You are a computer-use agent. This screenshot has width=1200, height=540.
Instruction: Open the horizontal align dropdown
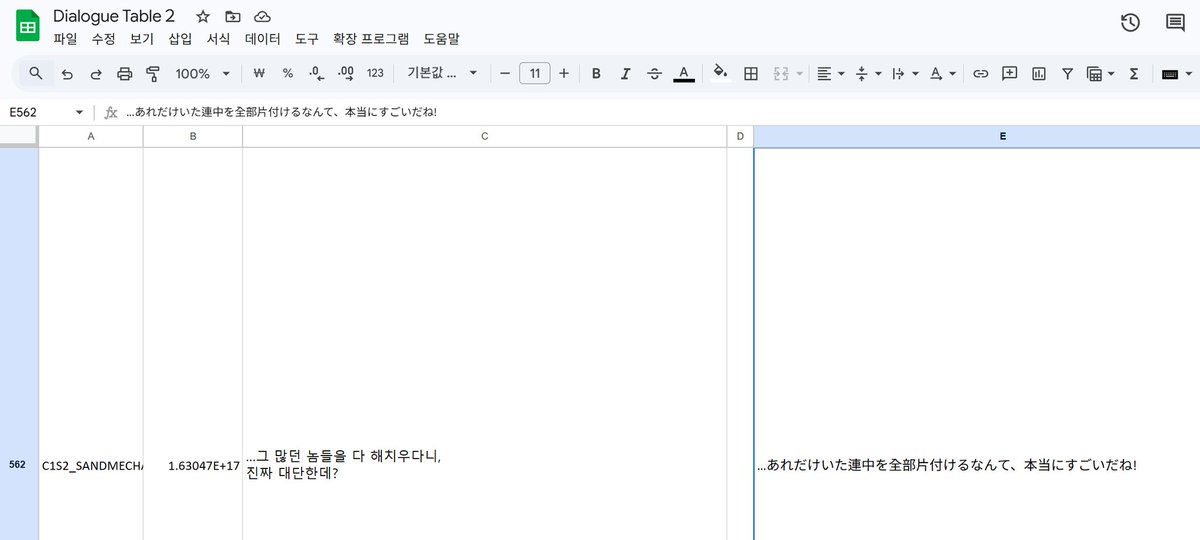tap(830, 73)
